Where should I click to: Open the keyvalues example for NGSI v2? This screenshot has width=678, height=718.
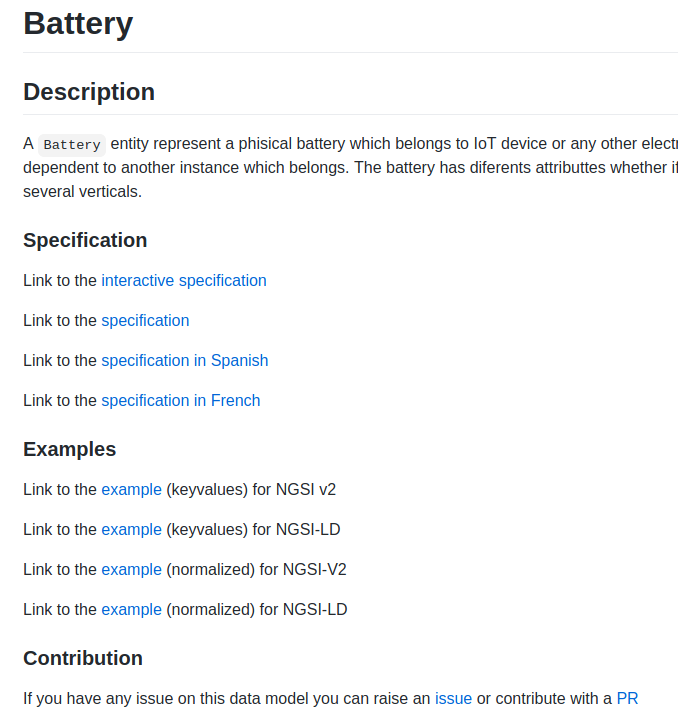tap(131, 490)
